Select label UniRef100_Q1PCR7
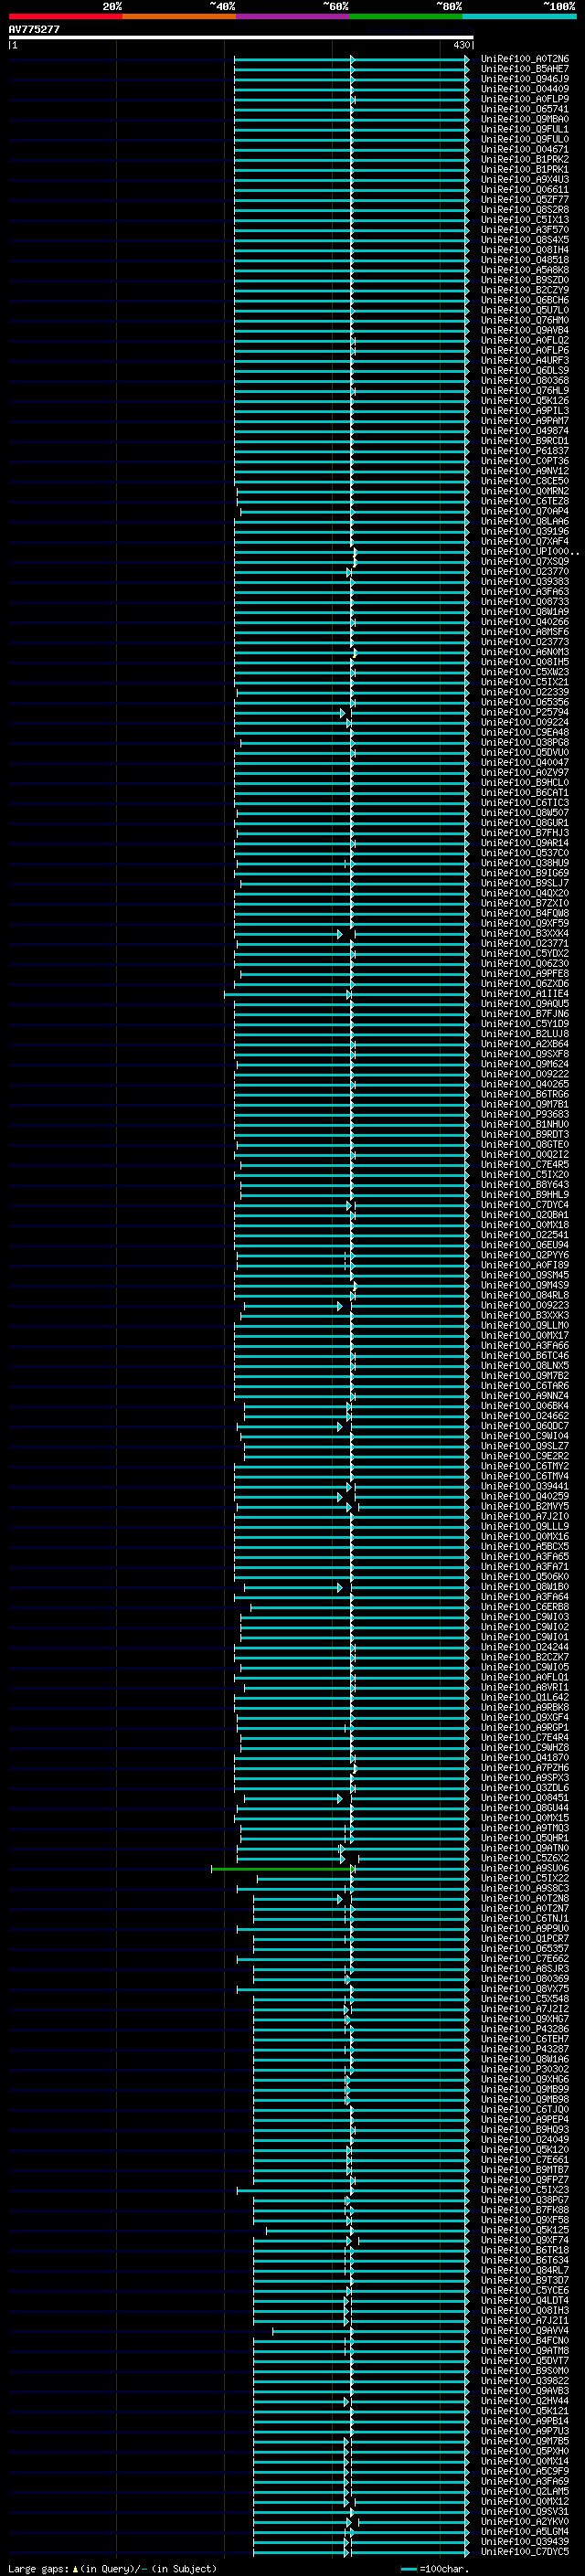The height and width of the screenshot is (2576, 585). (524, 1938)
